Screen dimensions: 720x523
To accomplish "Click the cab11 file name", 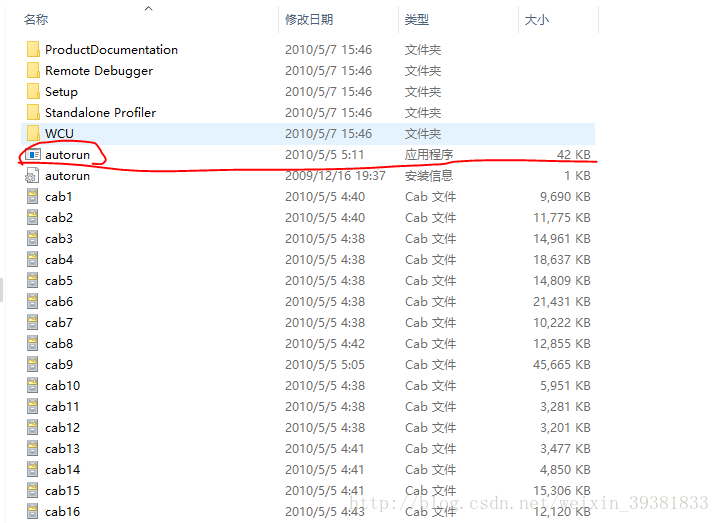I will point(62,407).
